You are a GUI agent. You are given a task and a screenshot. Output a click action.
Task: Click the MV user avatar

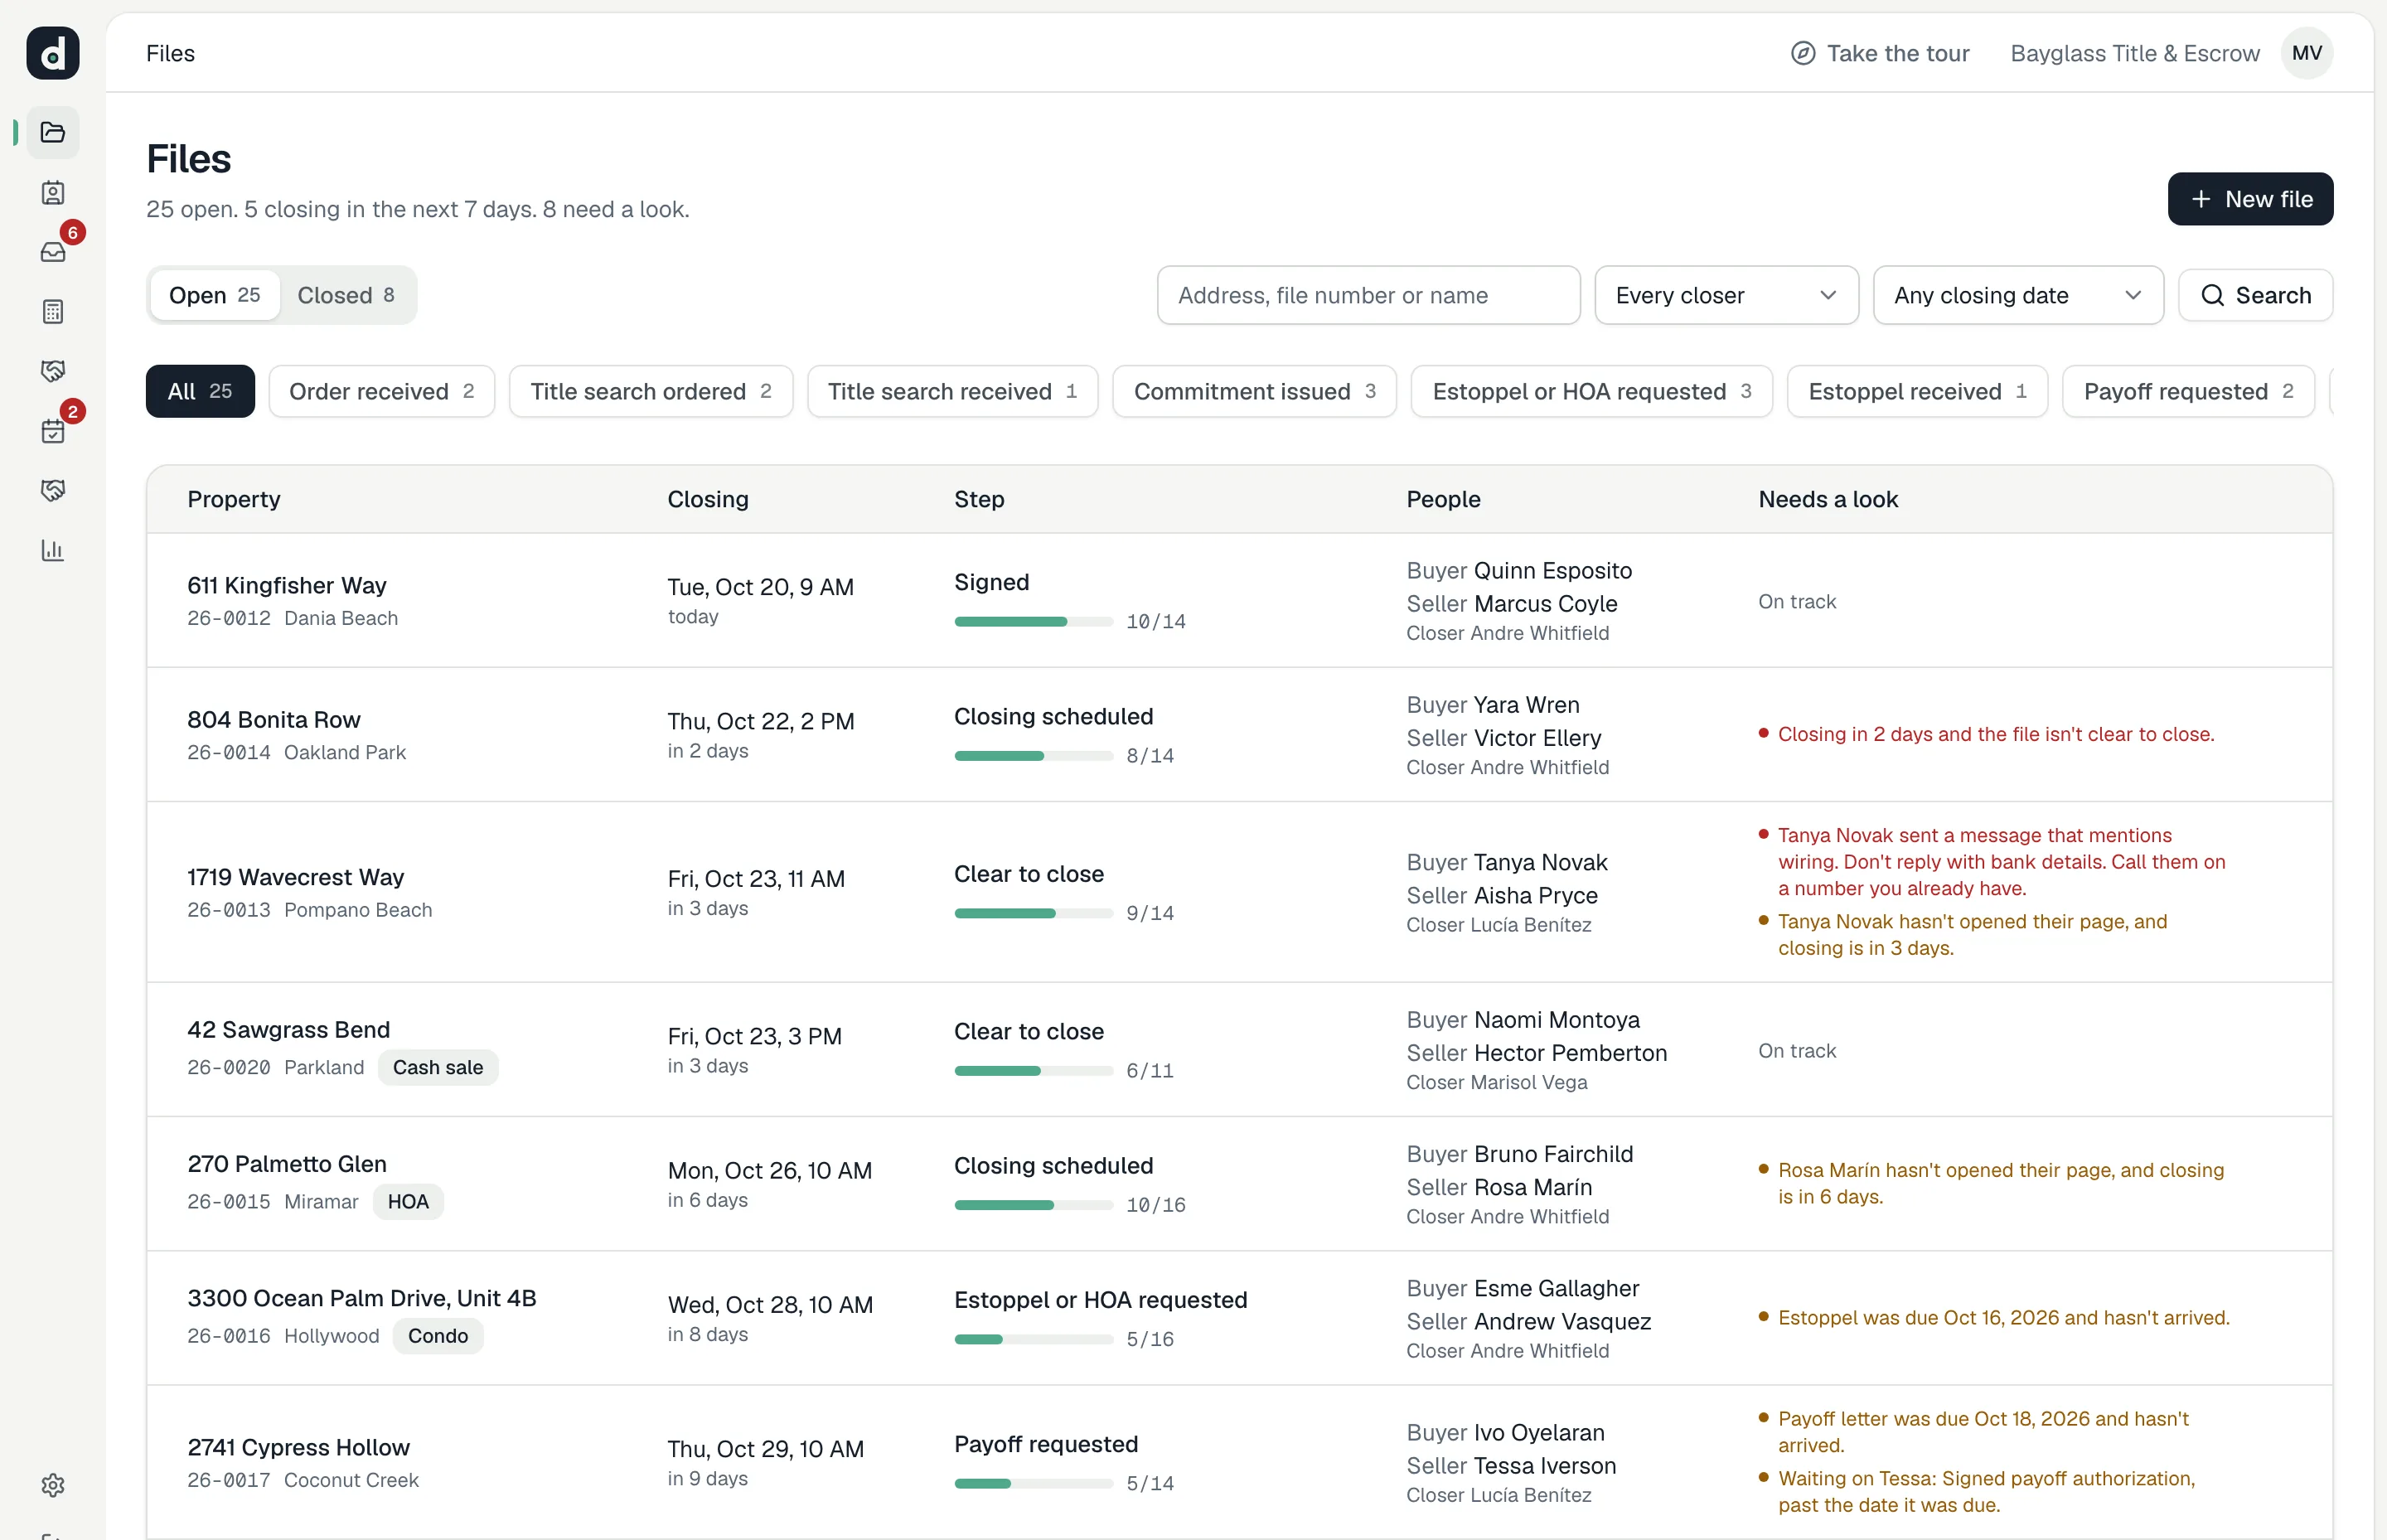tap(2306, 53)
